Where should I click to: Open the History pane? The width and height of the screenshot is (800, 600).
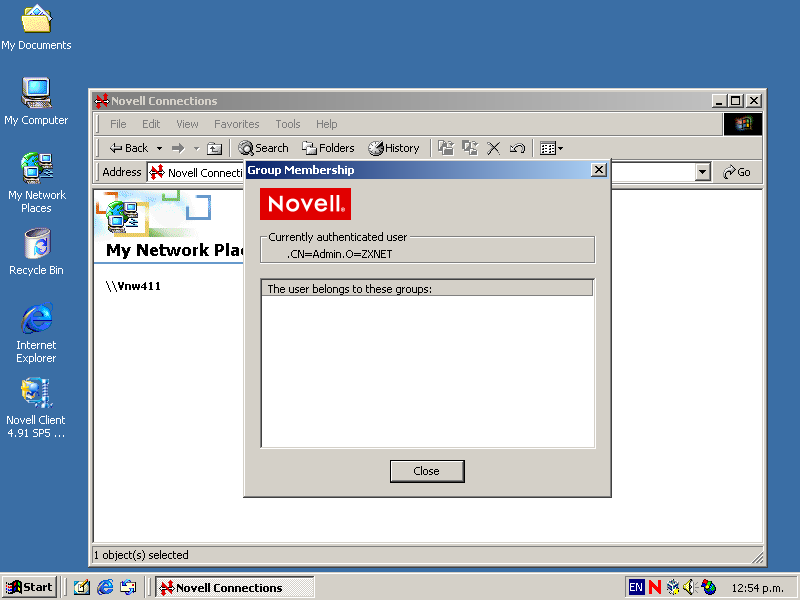coord(393,148)
